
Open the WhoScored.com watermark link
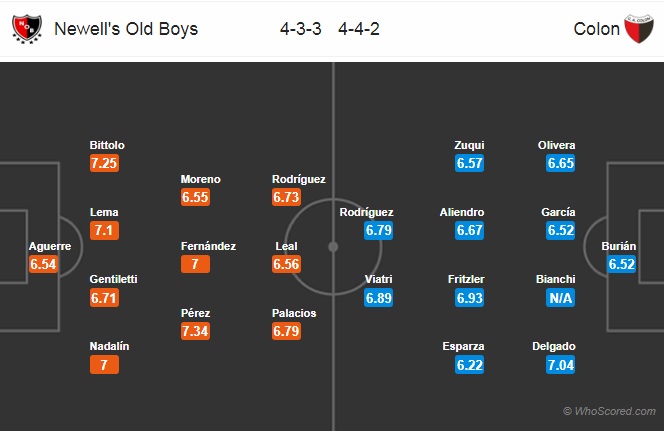[x=609, y=411]
